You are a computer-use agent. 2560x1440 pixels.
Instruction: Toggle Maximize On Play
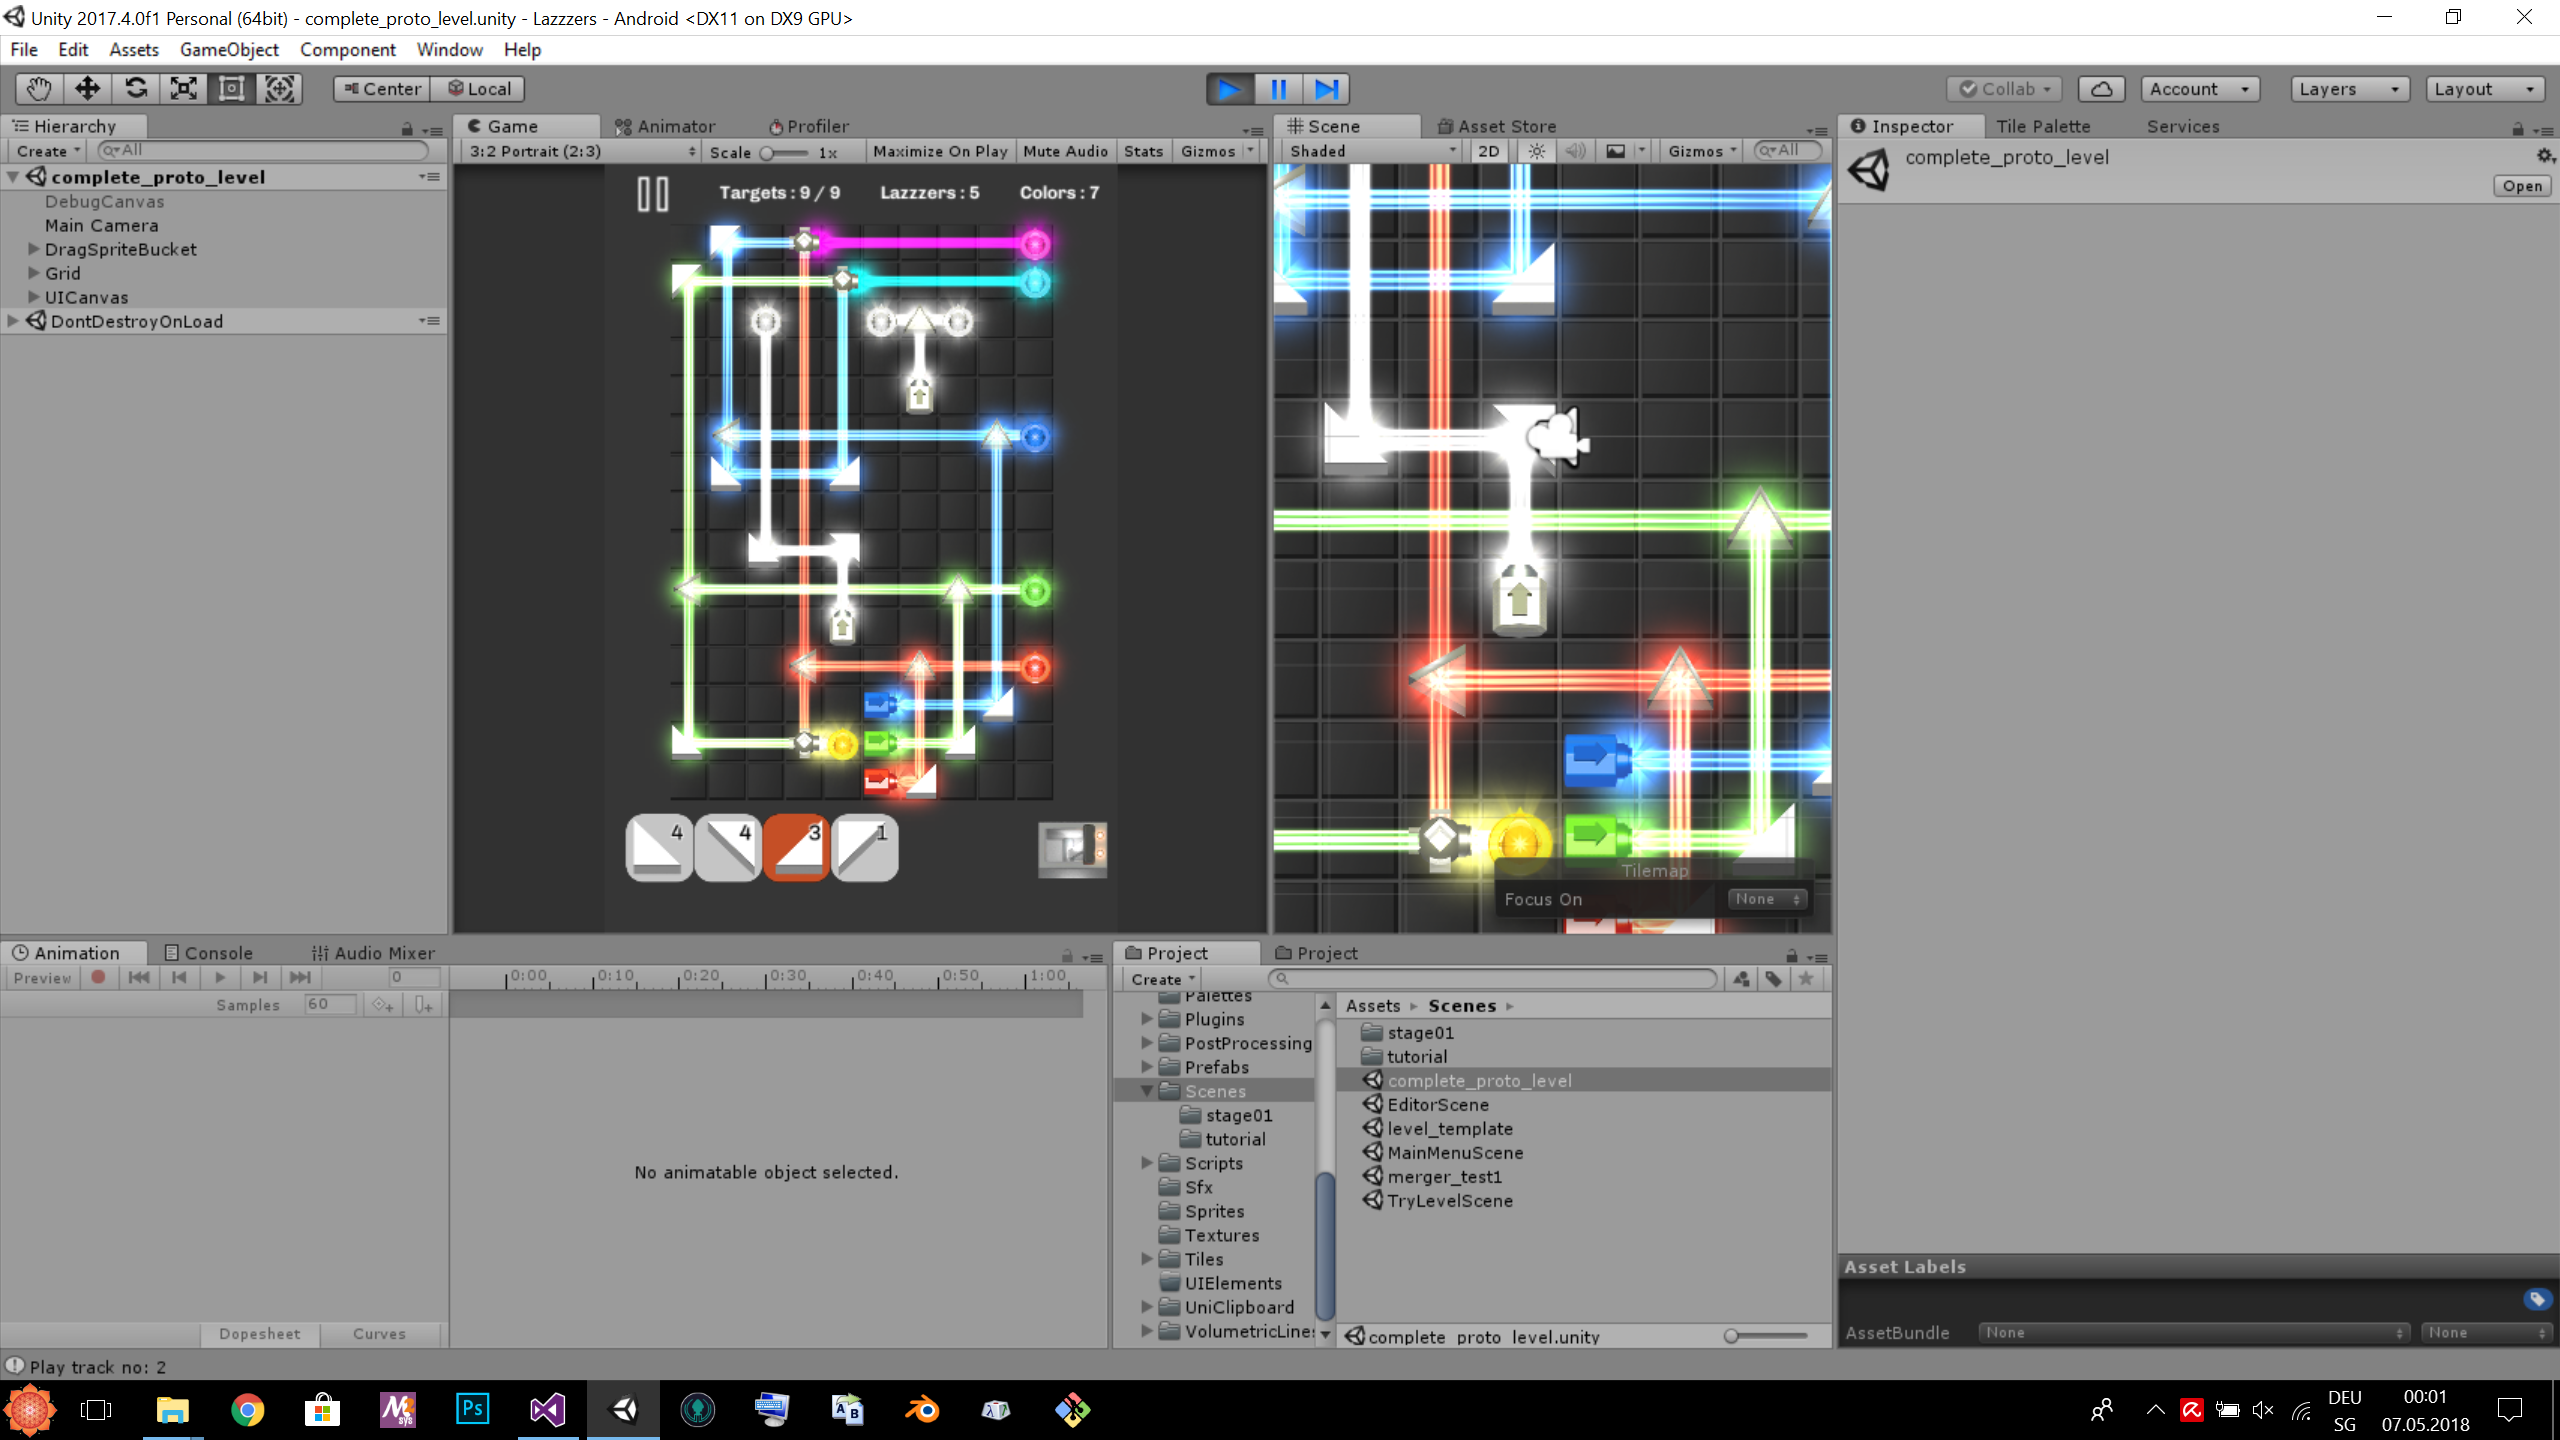click(939, 151)
